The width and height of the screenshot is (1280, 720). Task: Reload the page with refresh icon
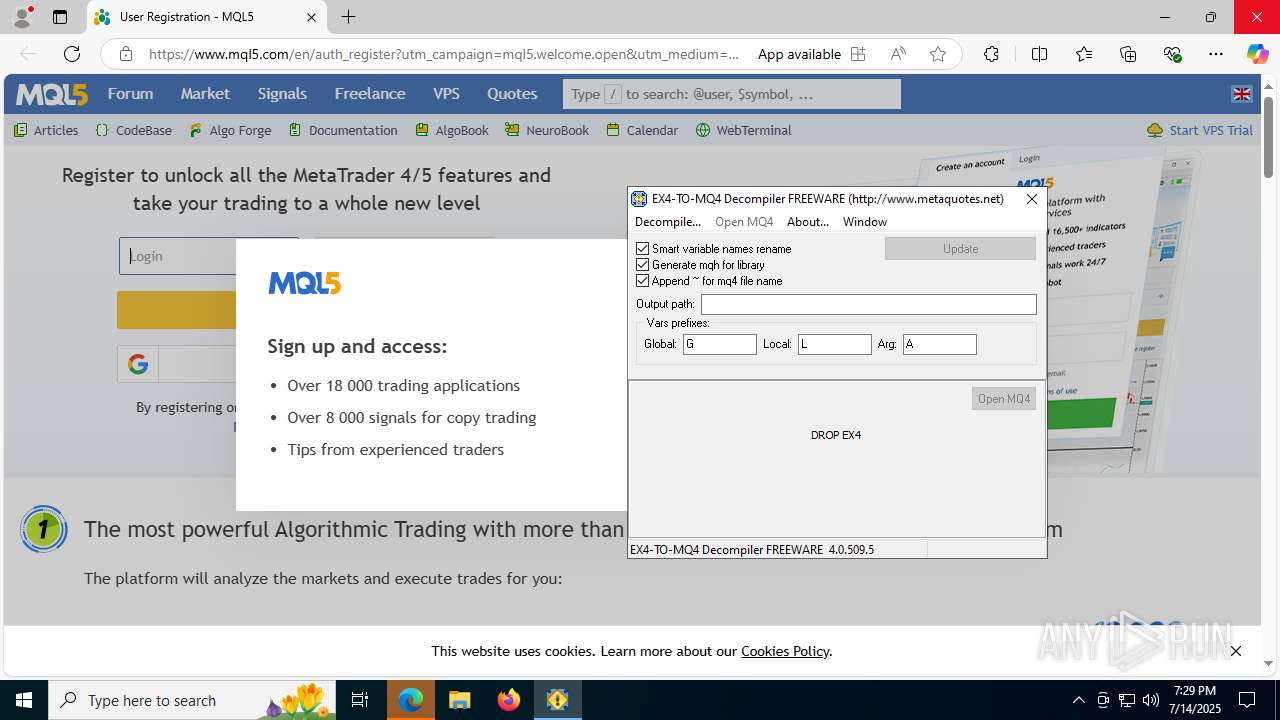[x=72, y=54]
